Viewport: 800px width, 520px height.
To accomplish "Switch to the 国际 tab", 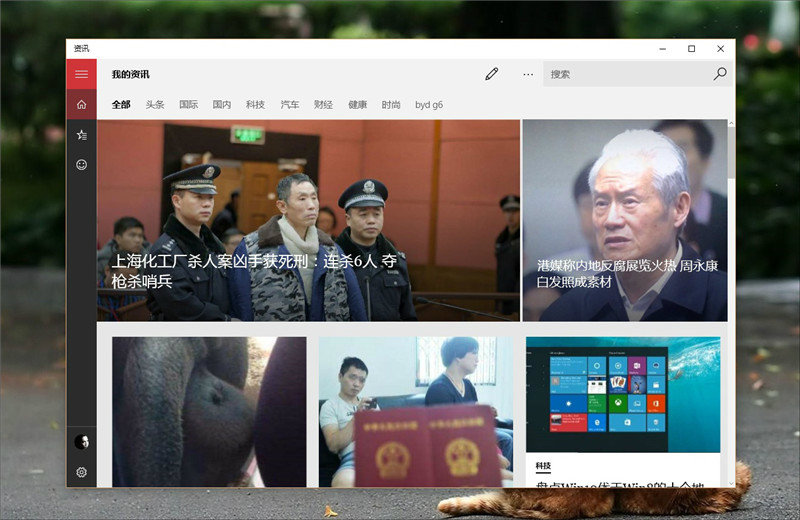I will tap(188, 104).
